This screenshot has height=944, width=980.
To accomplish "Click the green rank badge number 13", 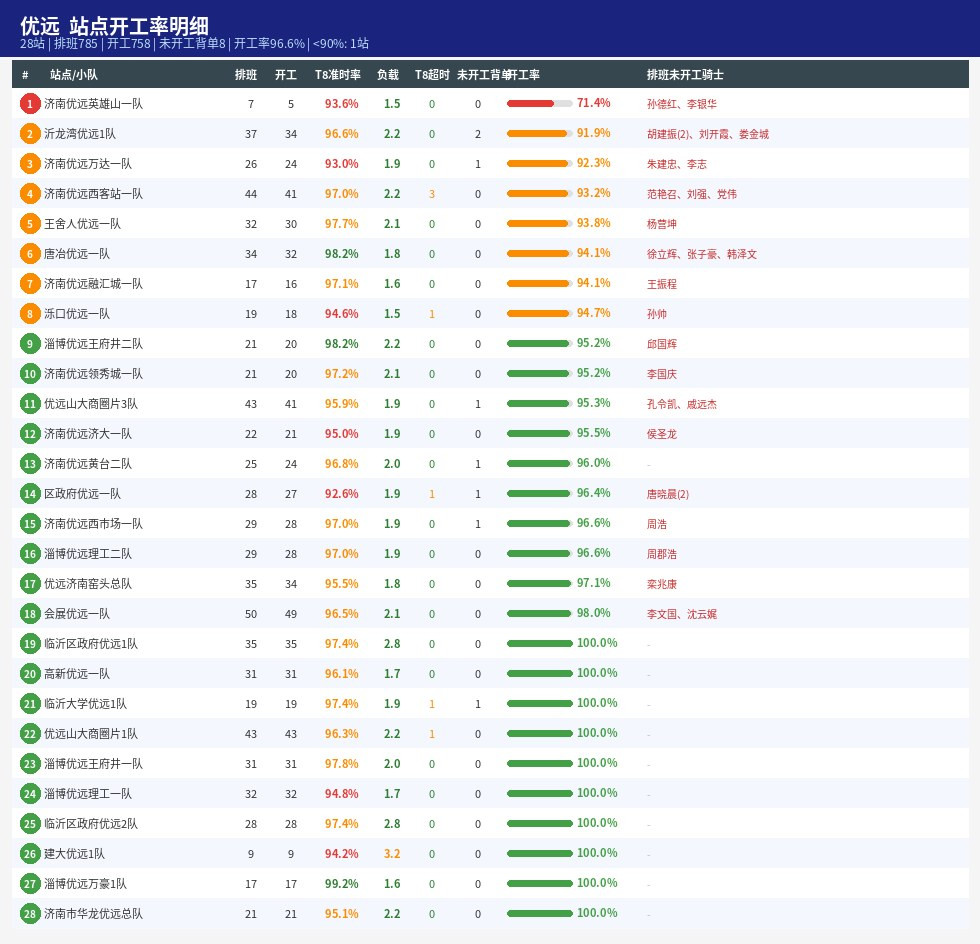I will [x=29, y=464].
